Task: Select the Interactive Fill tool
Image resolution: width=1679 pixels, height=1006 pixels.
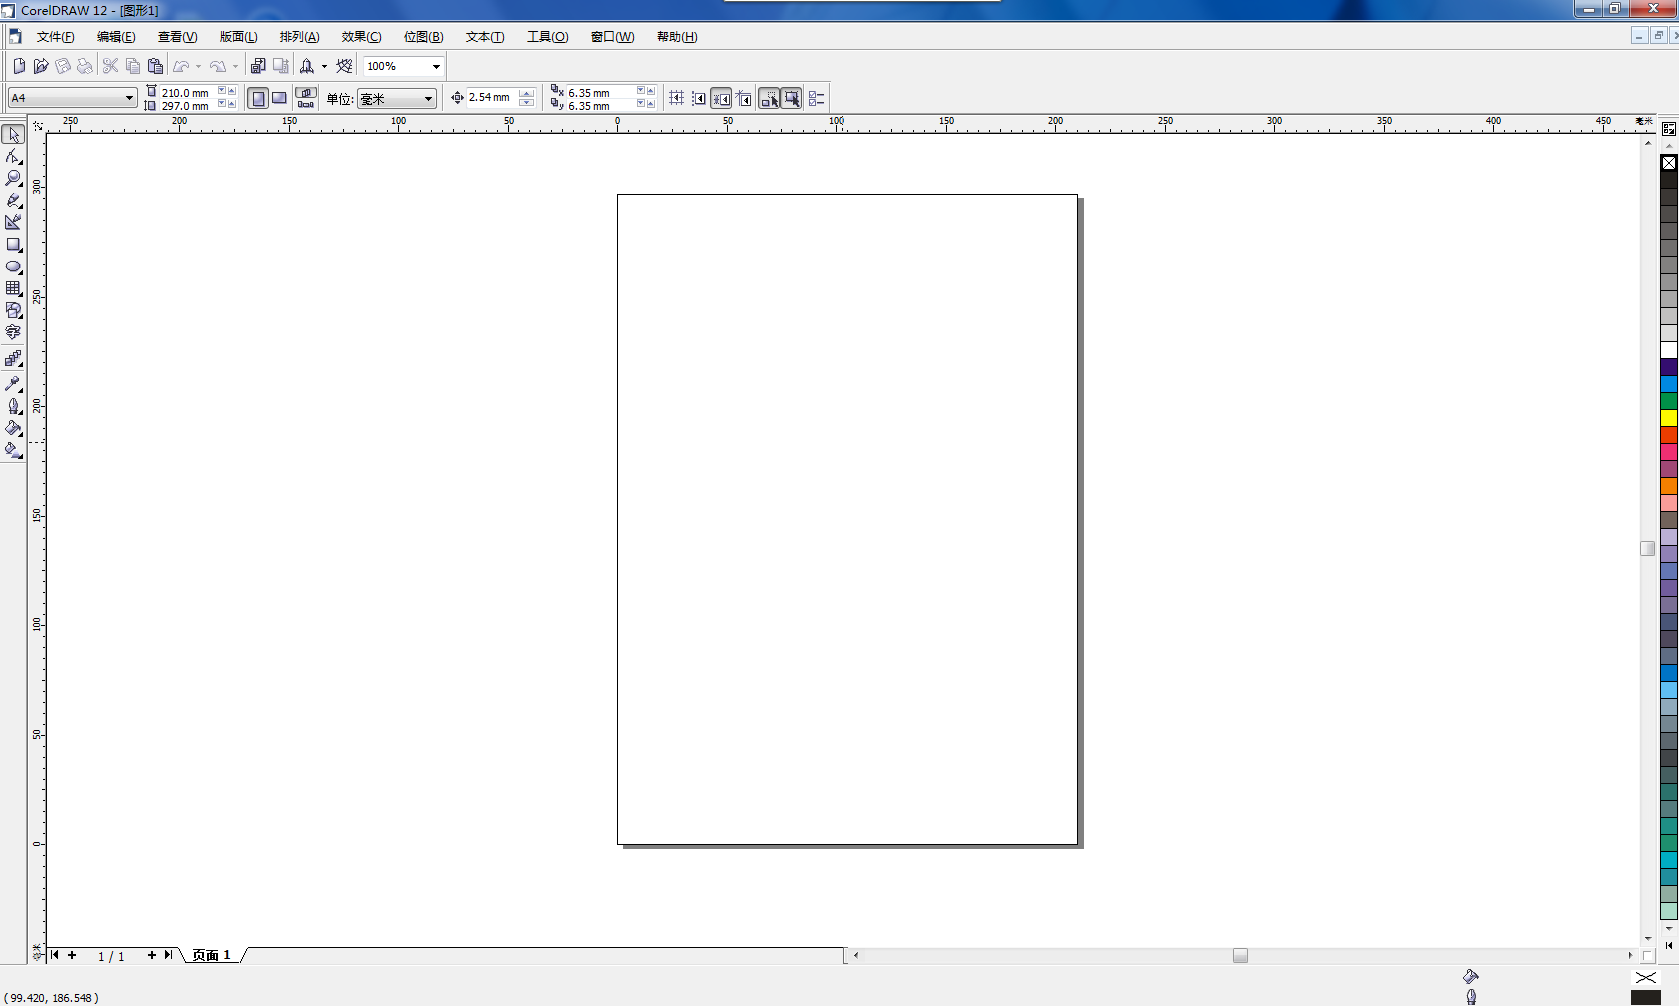Action: tap(14, 451)
